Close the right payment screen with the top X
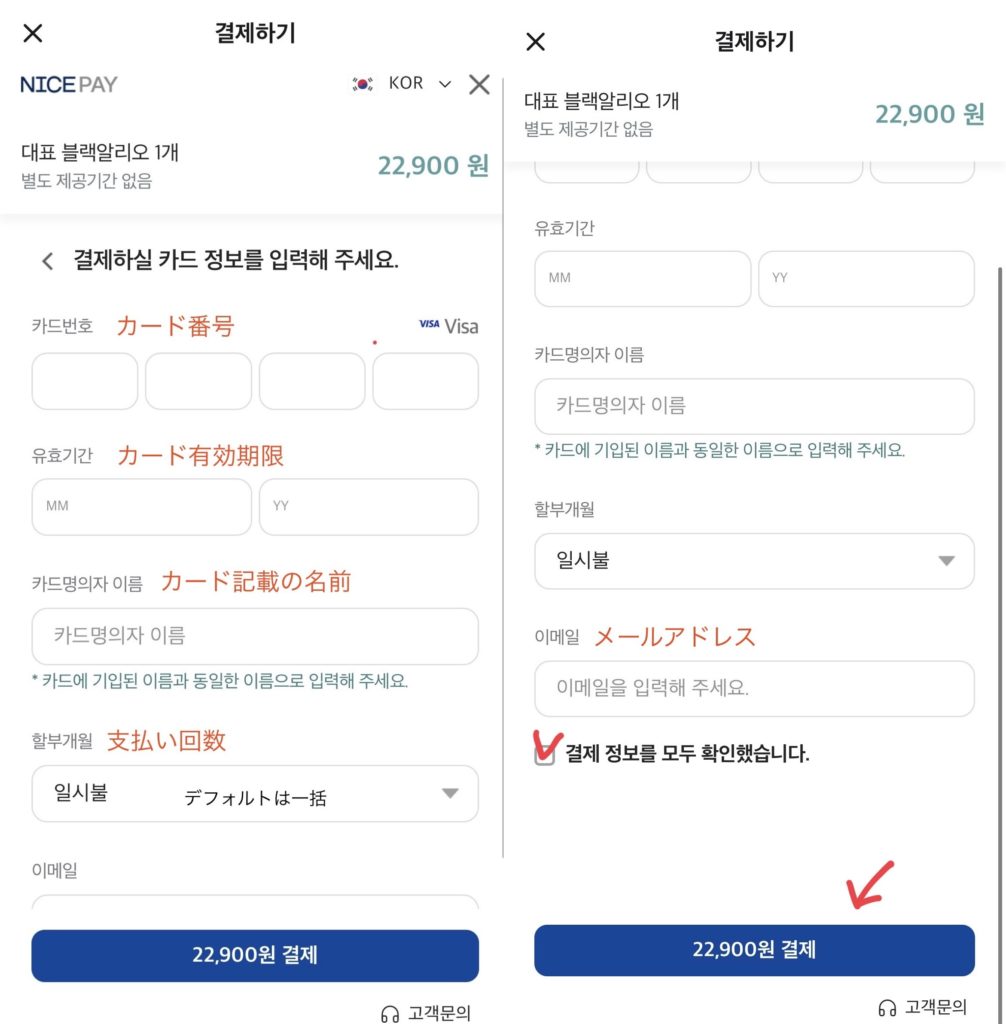1006x1024 pixels. coord(536,41)
